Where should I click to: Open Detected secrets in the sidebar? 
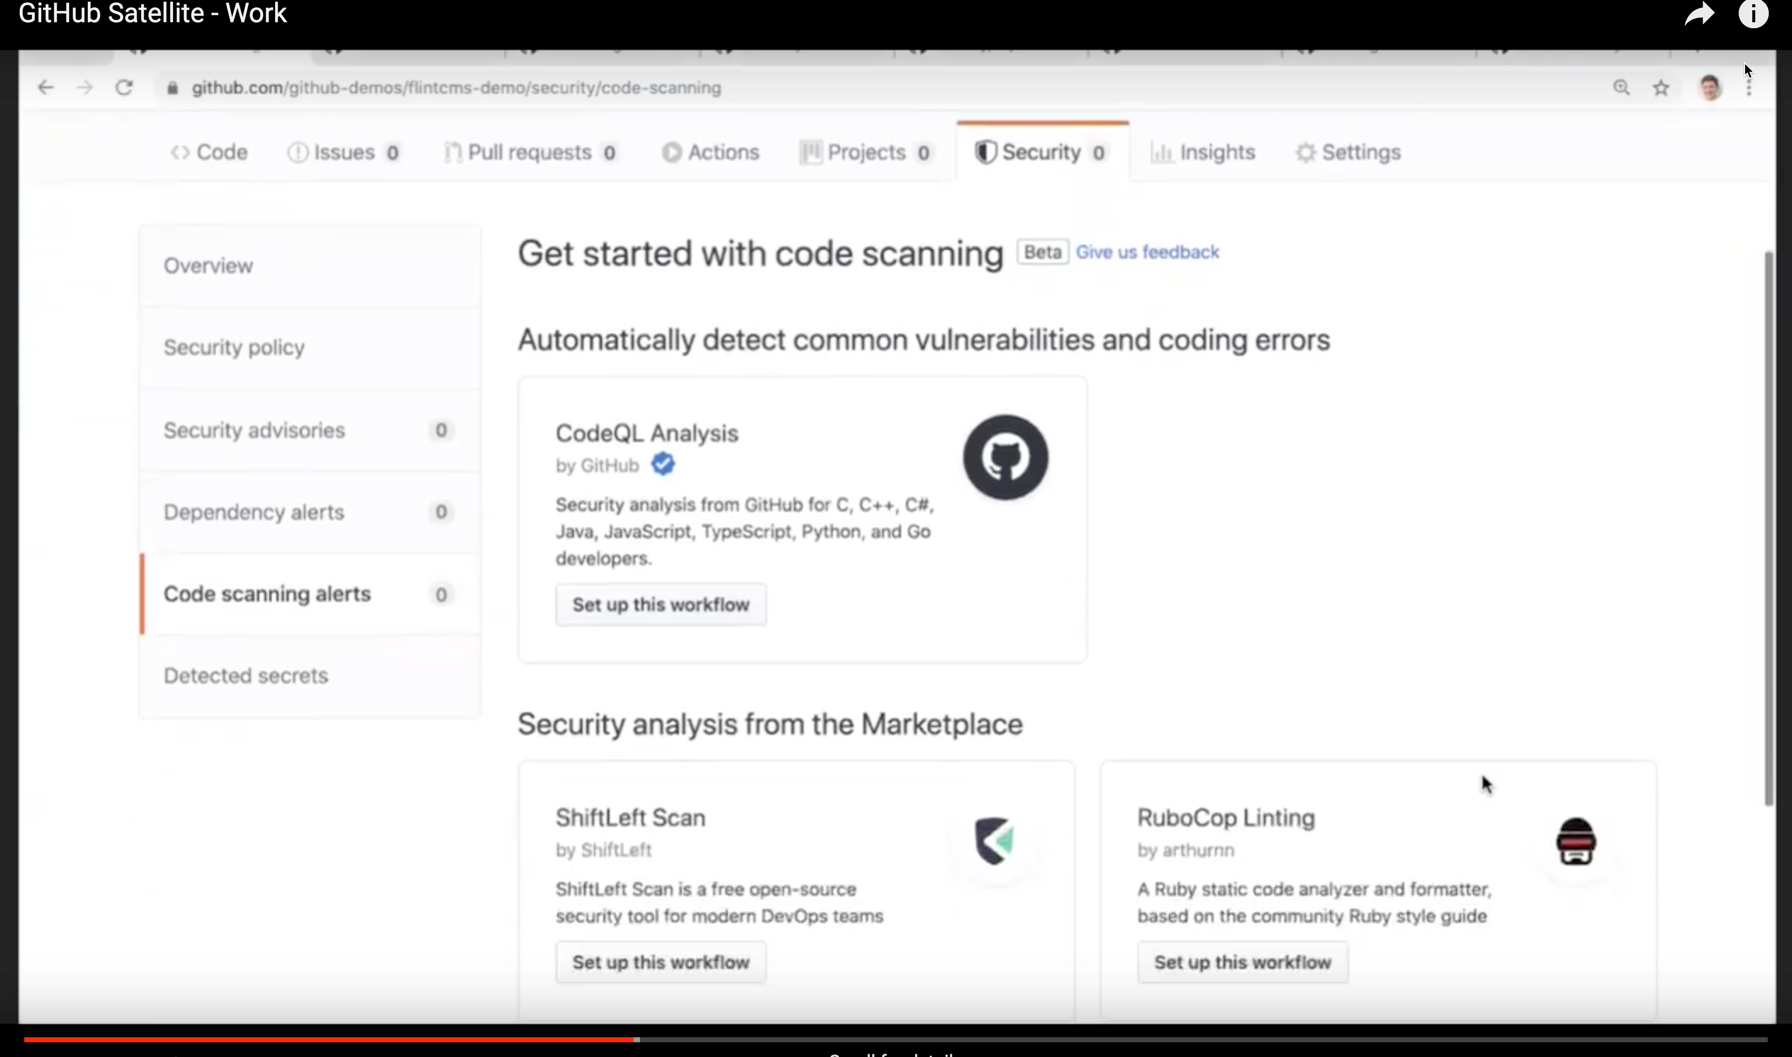tap(310, 676)
